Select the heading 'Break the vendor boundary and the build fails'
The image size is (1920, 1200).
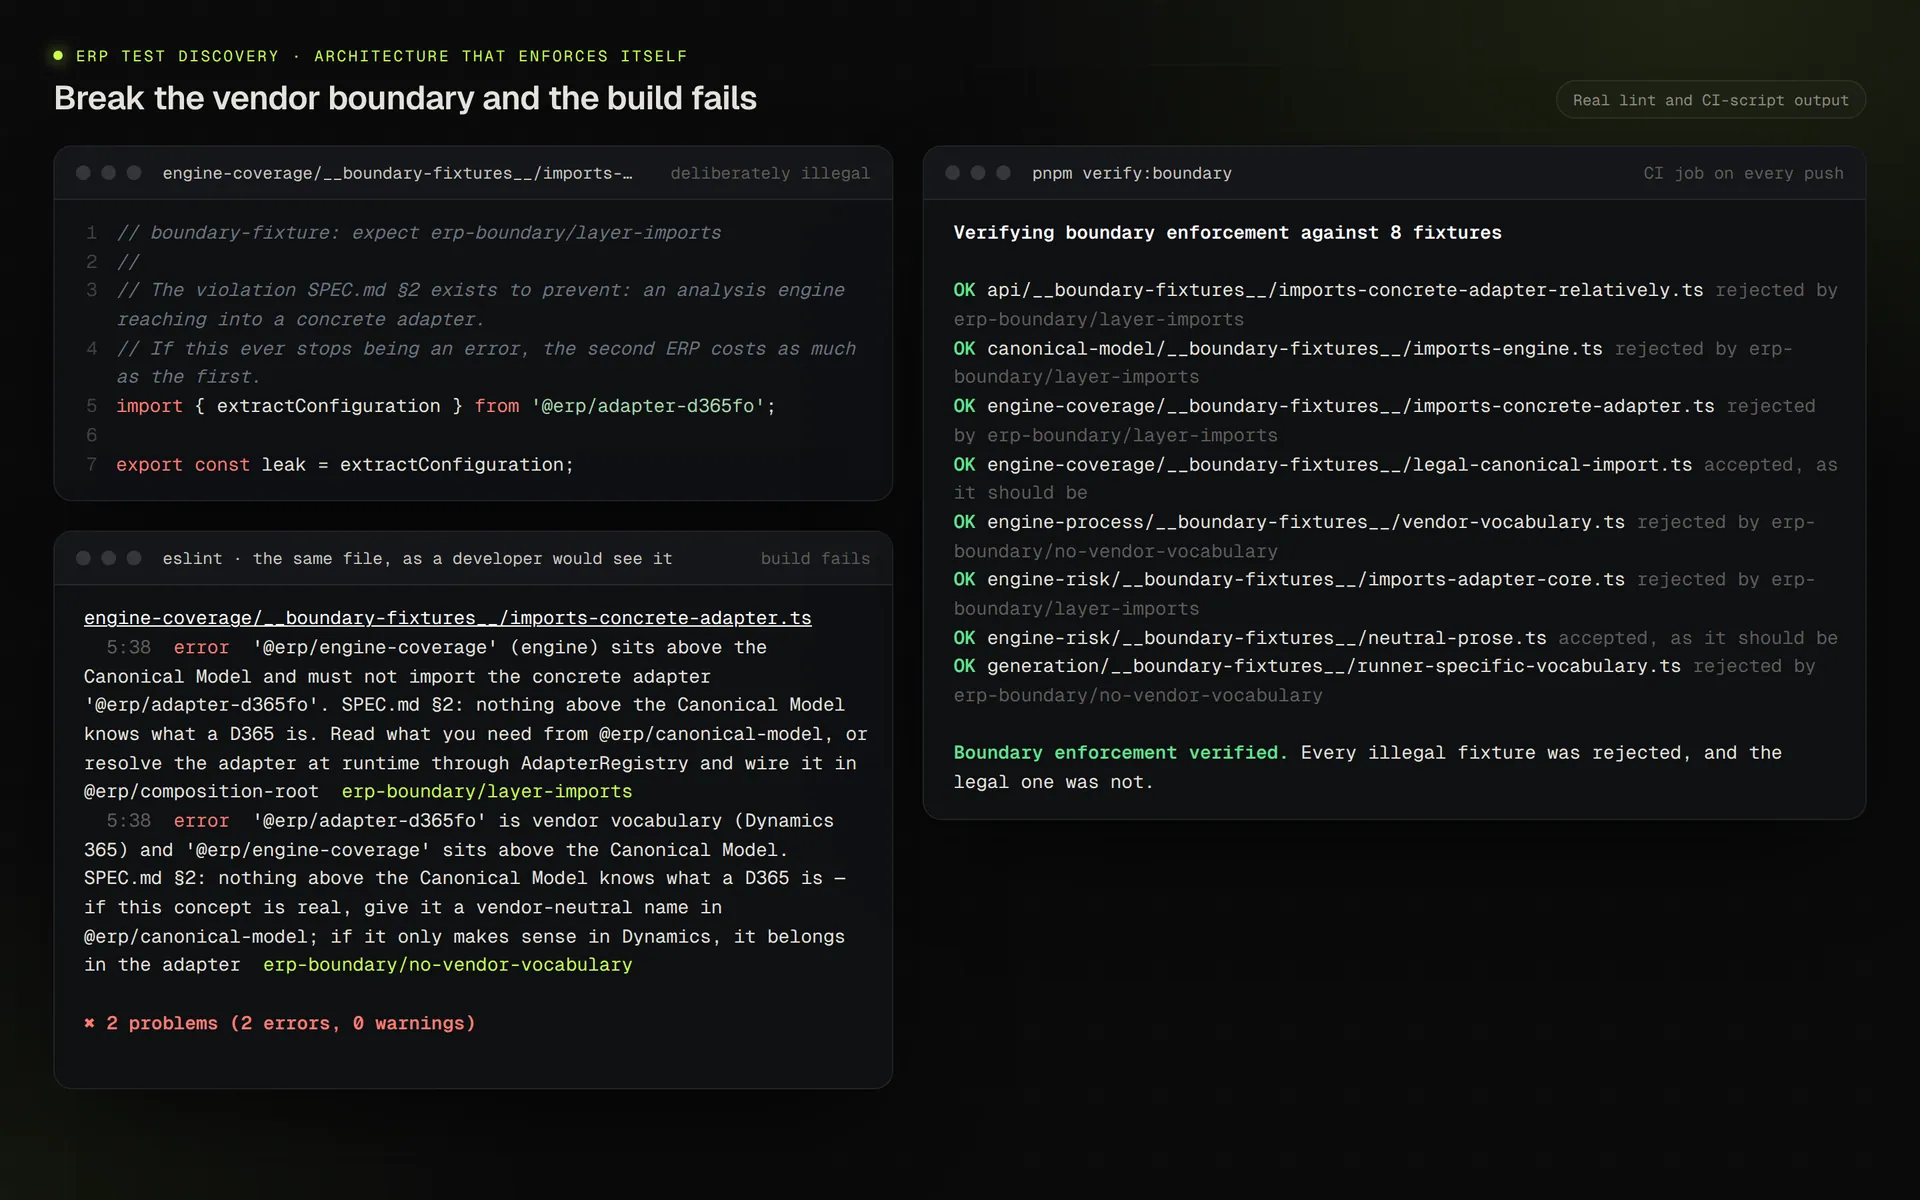[405, 98]
